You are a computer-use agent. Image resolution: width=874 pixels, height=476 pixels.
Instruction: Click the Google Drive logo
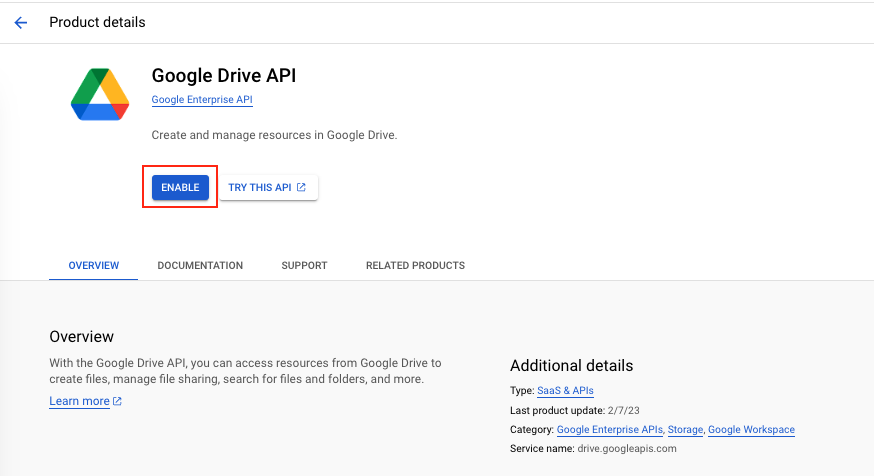(100, 94)
